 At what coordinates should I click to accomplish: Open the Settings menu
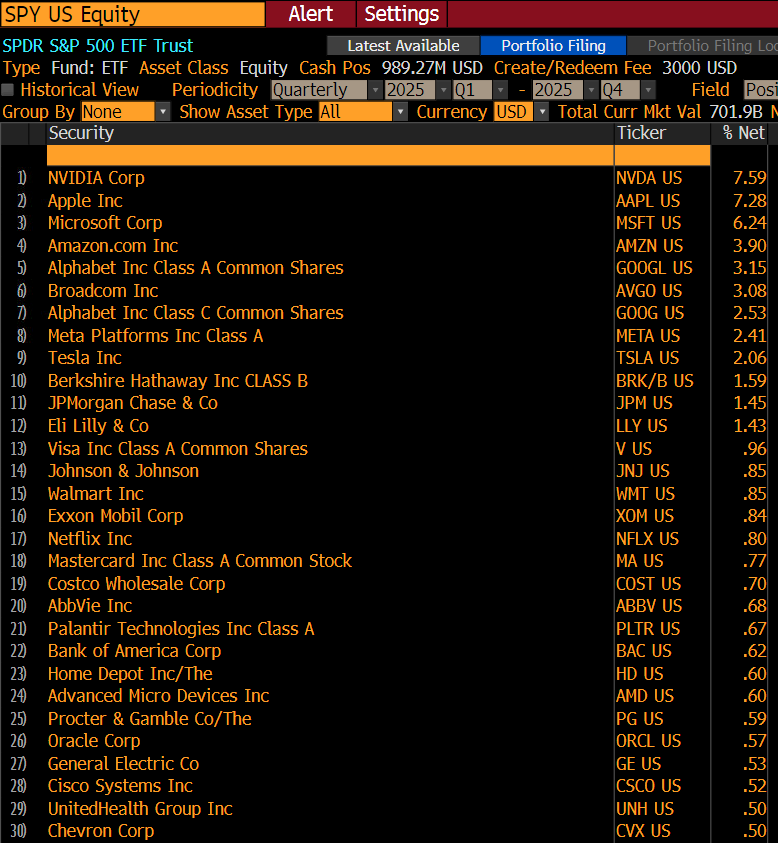click(402, 13)
